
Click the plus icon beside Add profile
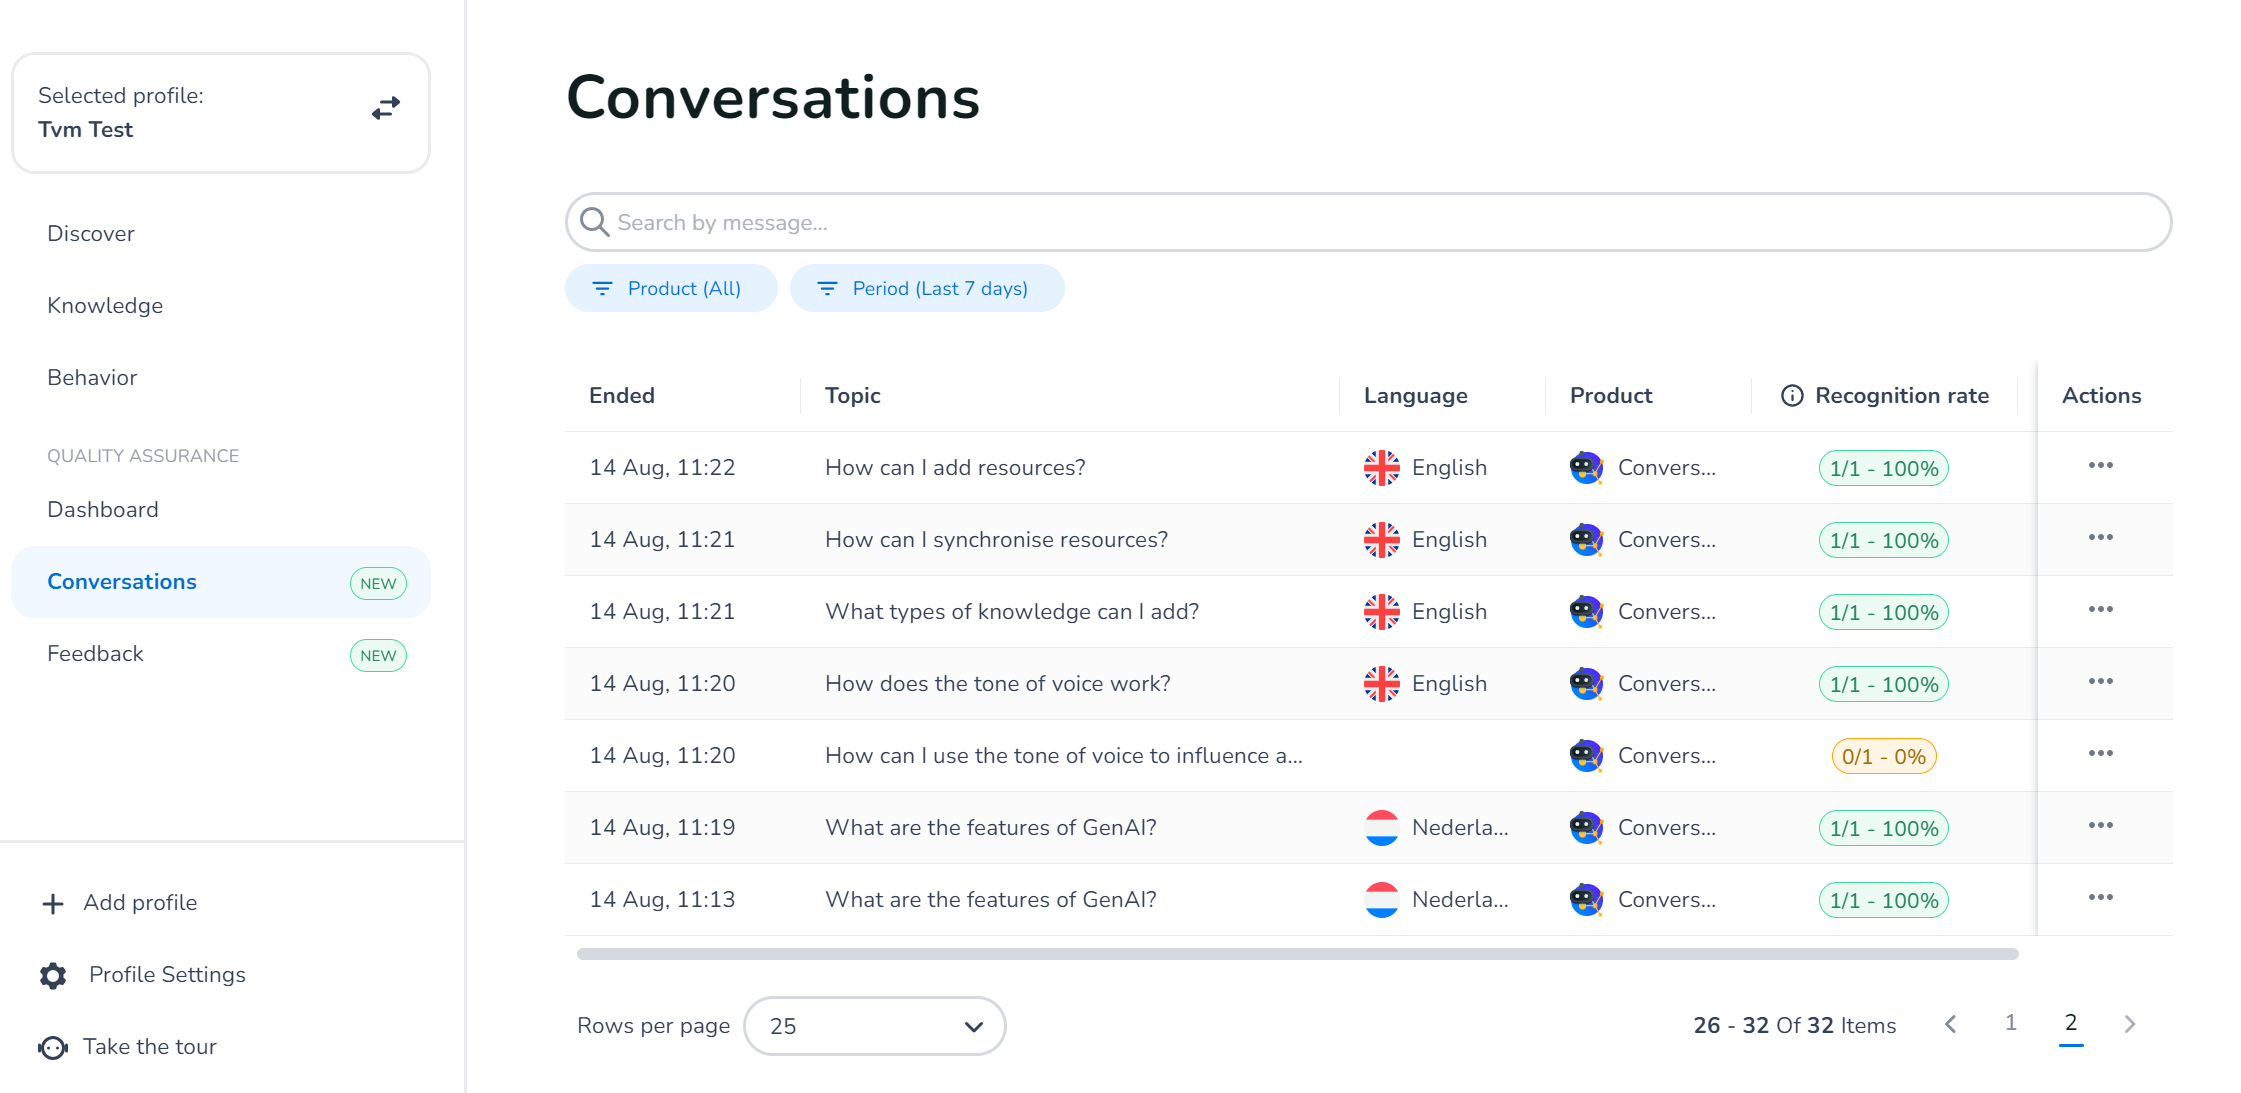pyautogui.click(x=53, y=904)
